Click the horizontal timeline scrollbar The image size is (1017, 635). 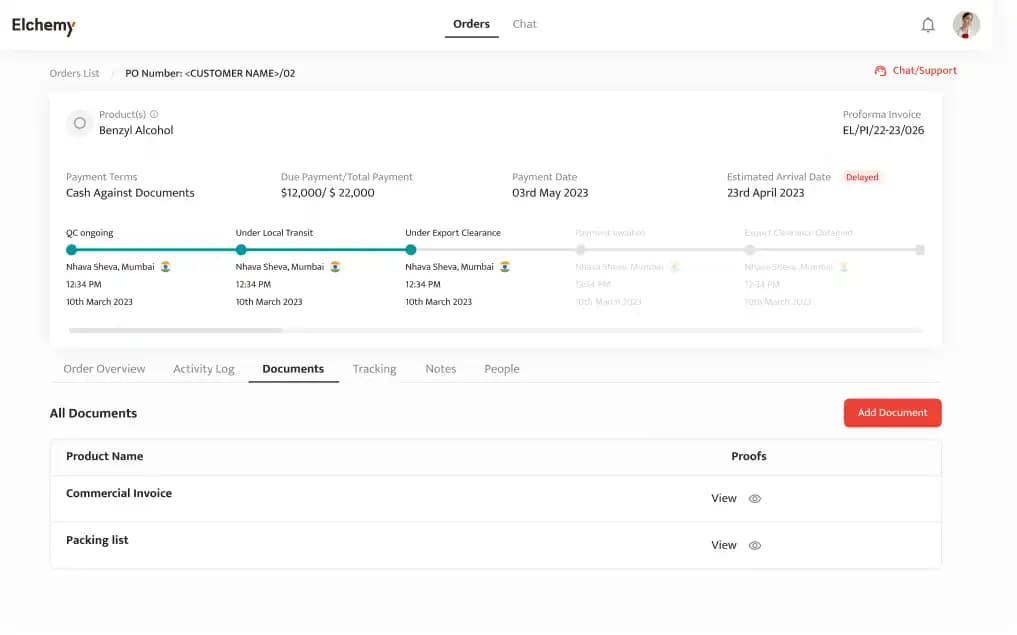pos(176,330)
